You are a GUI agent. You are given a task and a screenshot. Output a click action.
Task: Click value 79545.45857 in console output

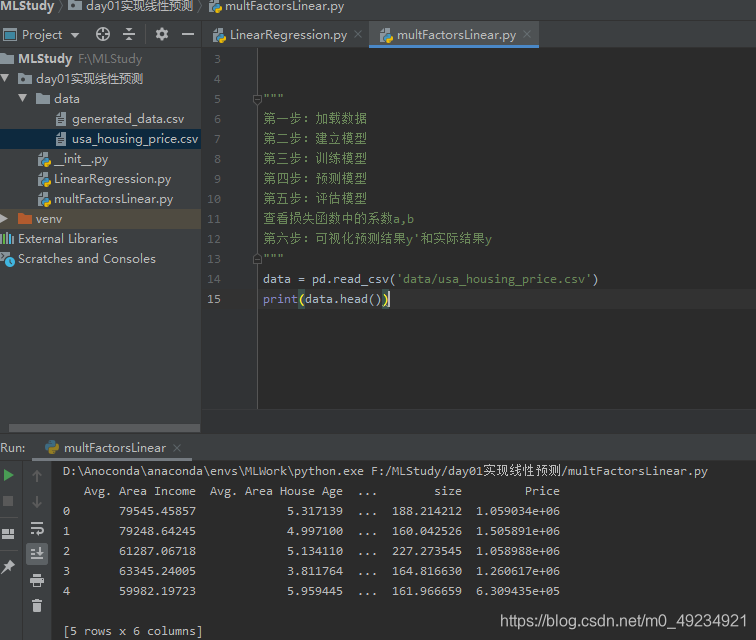[157, 511]
